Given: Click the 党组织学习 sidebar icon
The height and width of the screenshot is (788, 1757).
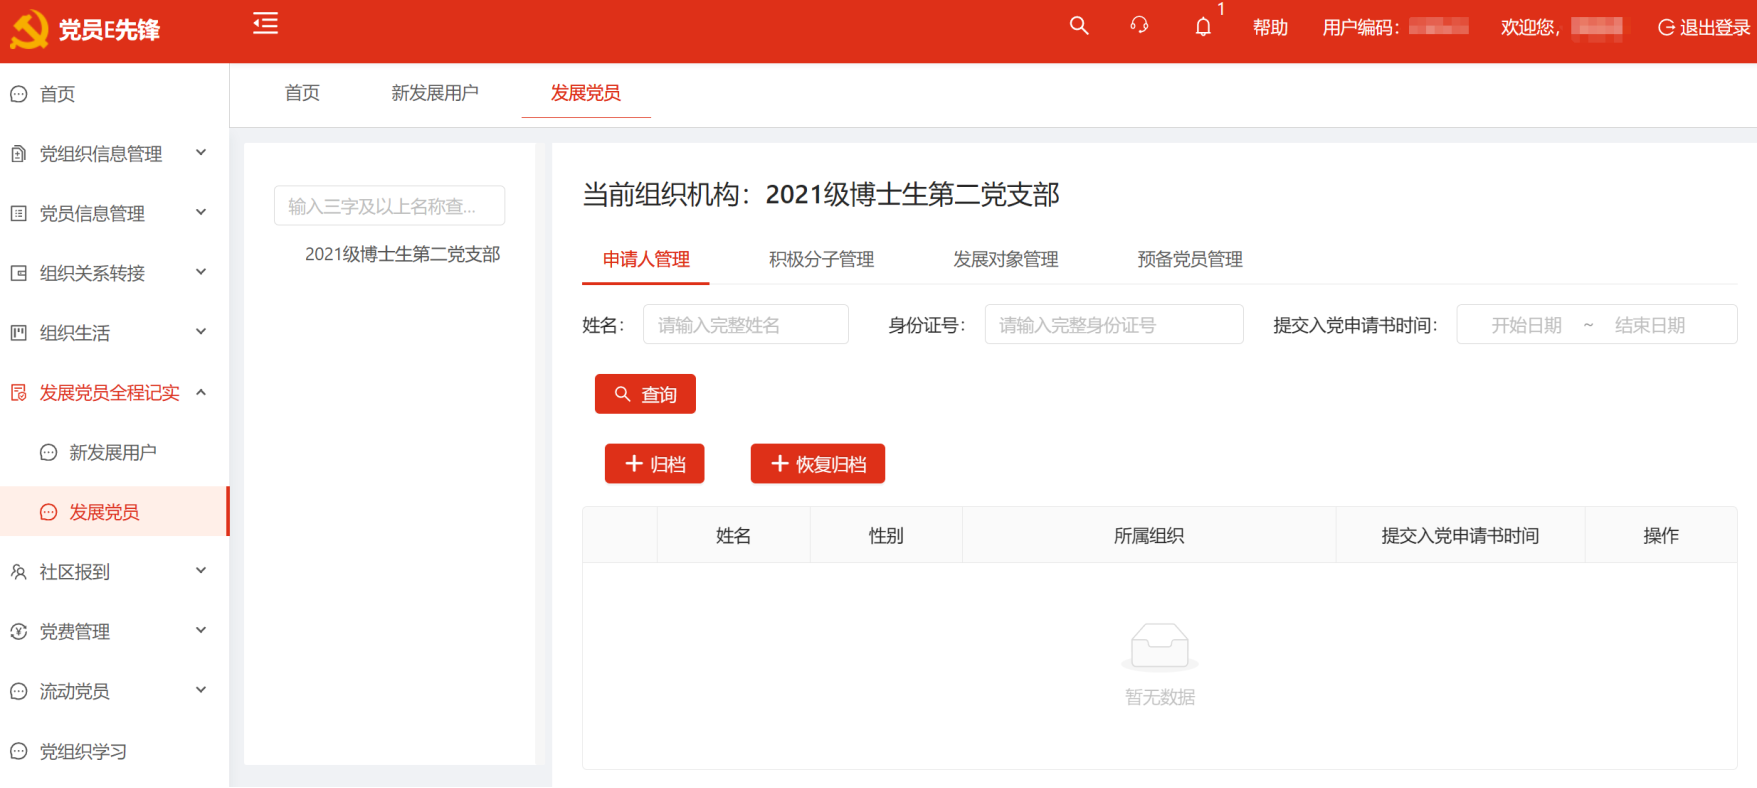Looking at the screenshot, I should pos(19,752).
